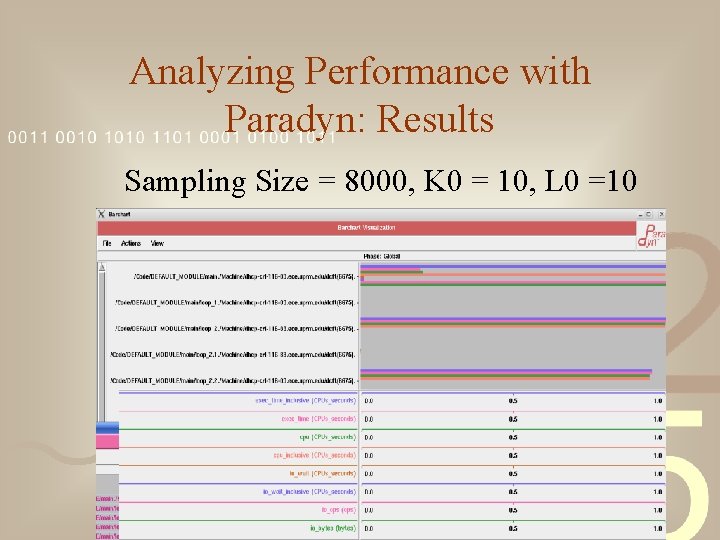Open the Actions menu

[131, 243]
